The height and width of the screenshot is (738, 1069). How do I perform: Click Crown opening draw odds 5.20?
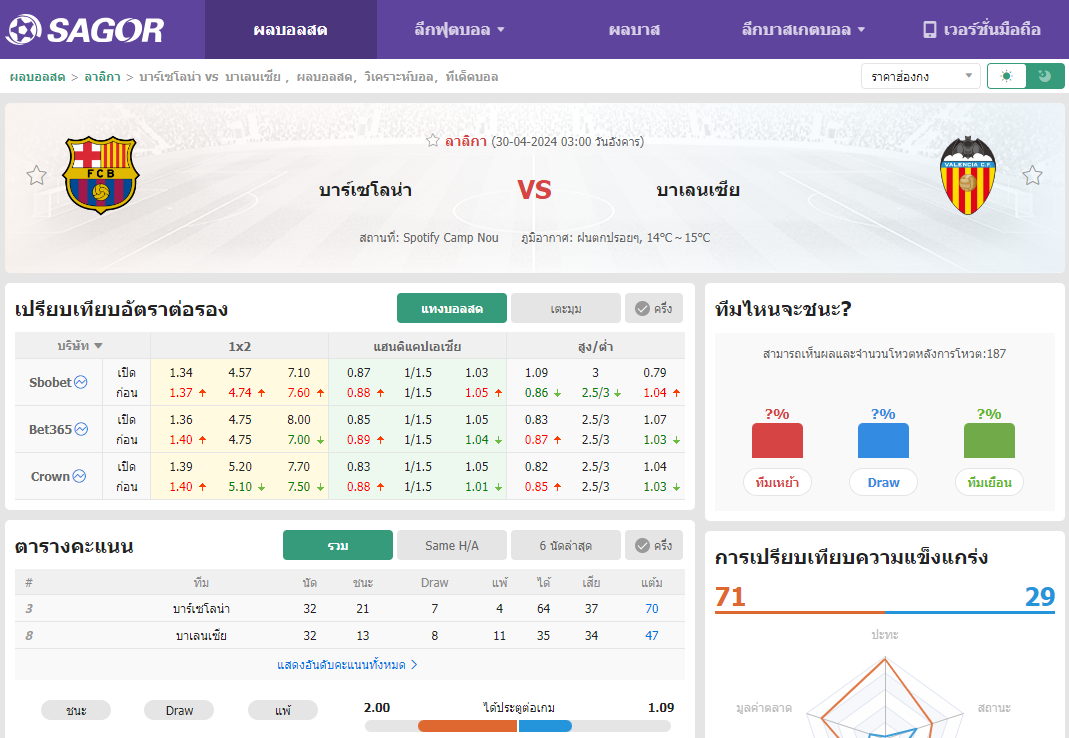(240, 467)
